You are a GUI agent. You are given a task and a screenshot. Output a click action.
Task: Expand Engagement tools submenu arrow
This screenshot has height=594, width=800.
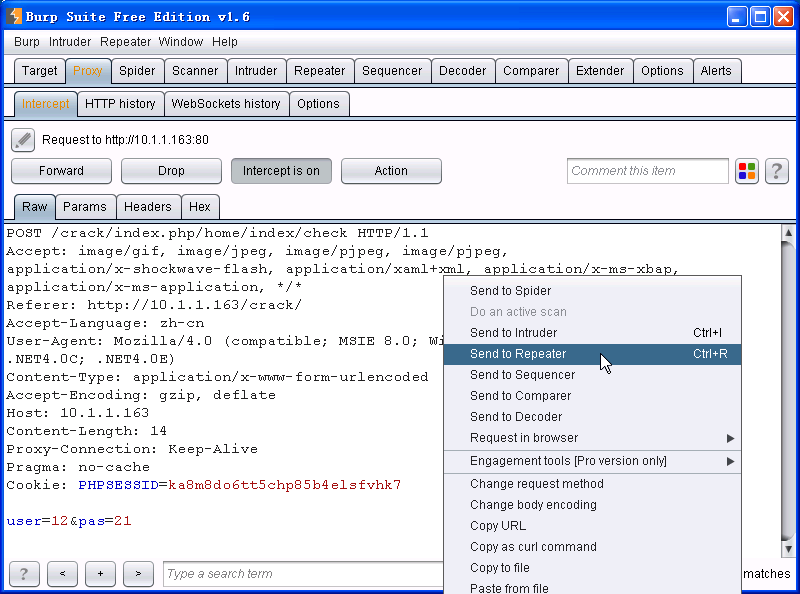point(730,461)
